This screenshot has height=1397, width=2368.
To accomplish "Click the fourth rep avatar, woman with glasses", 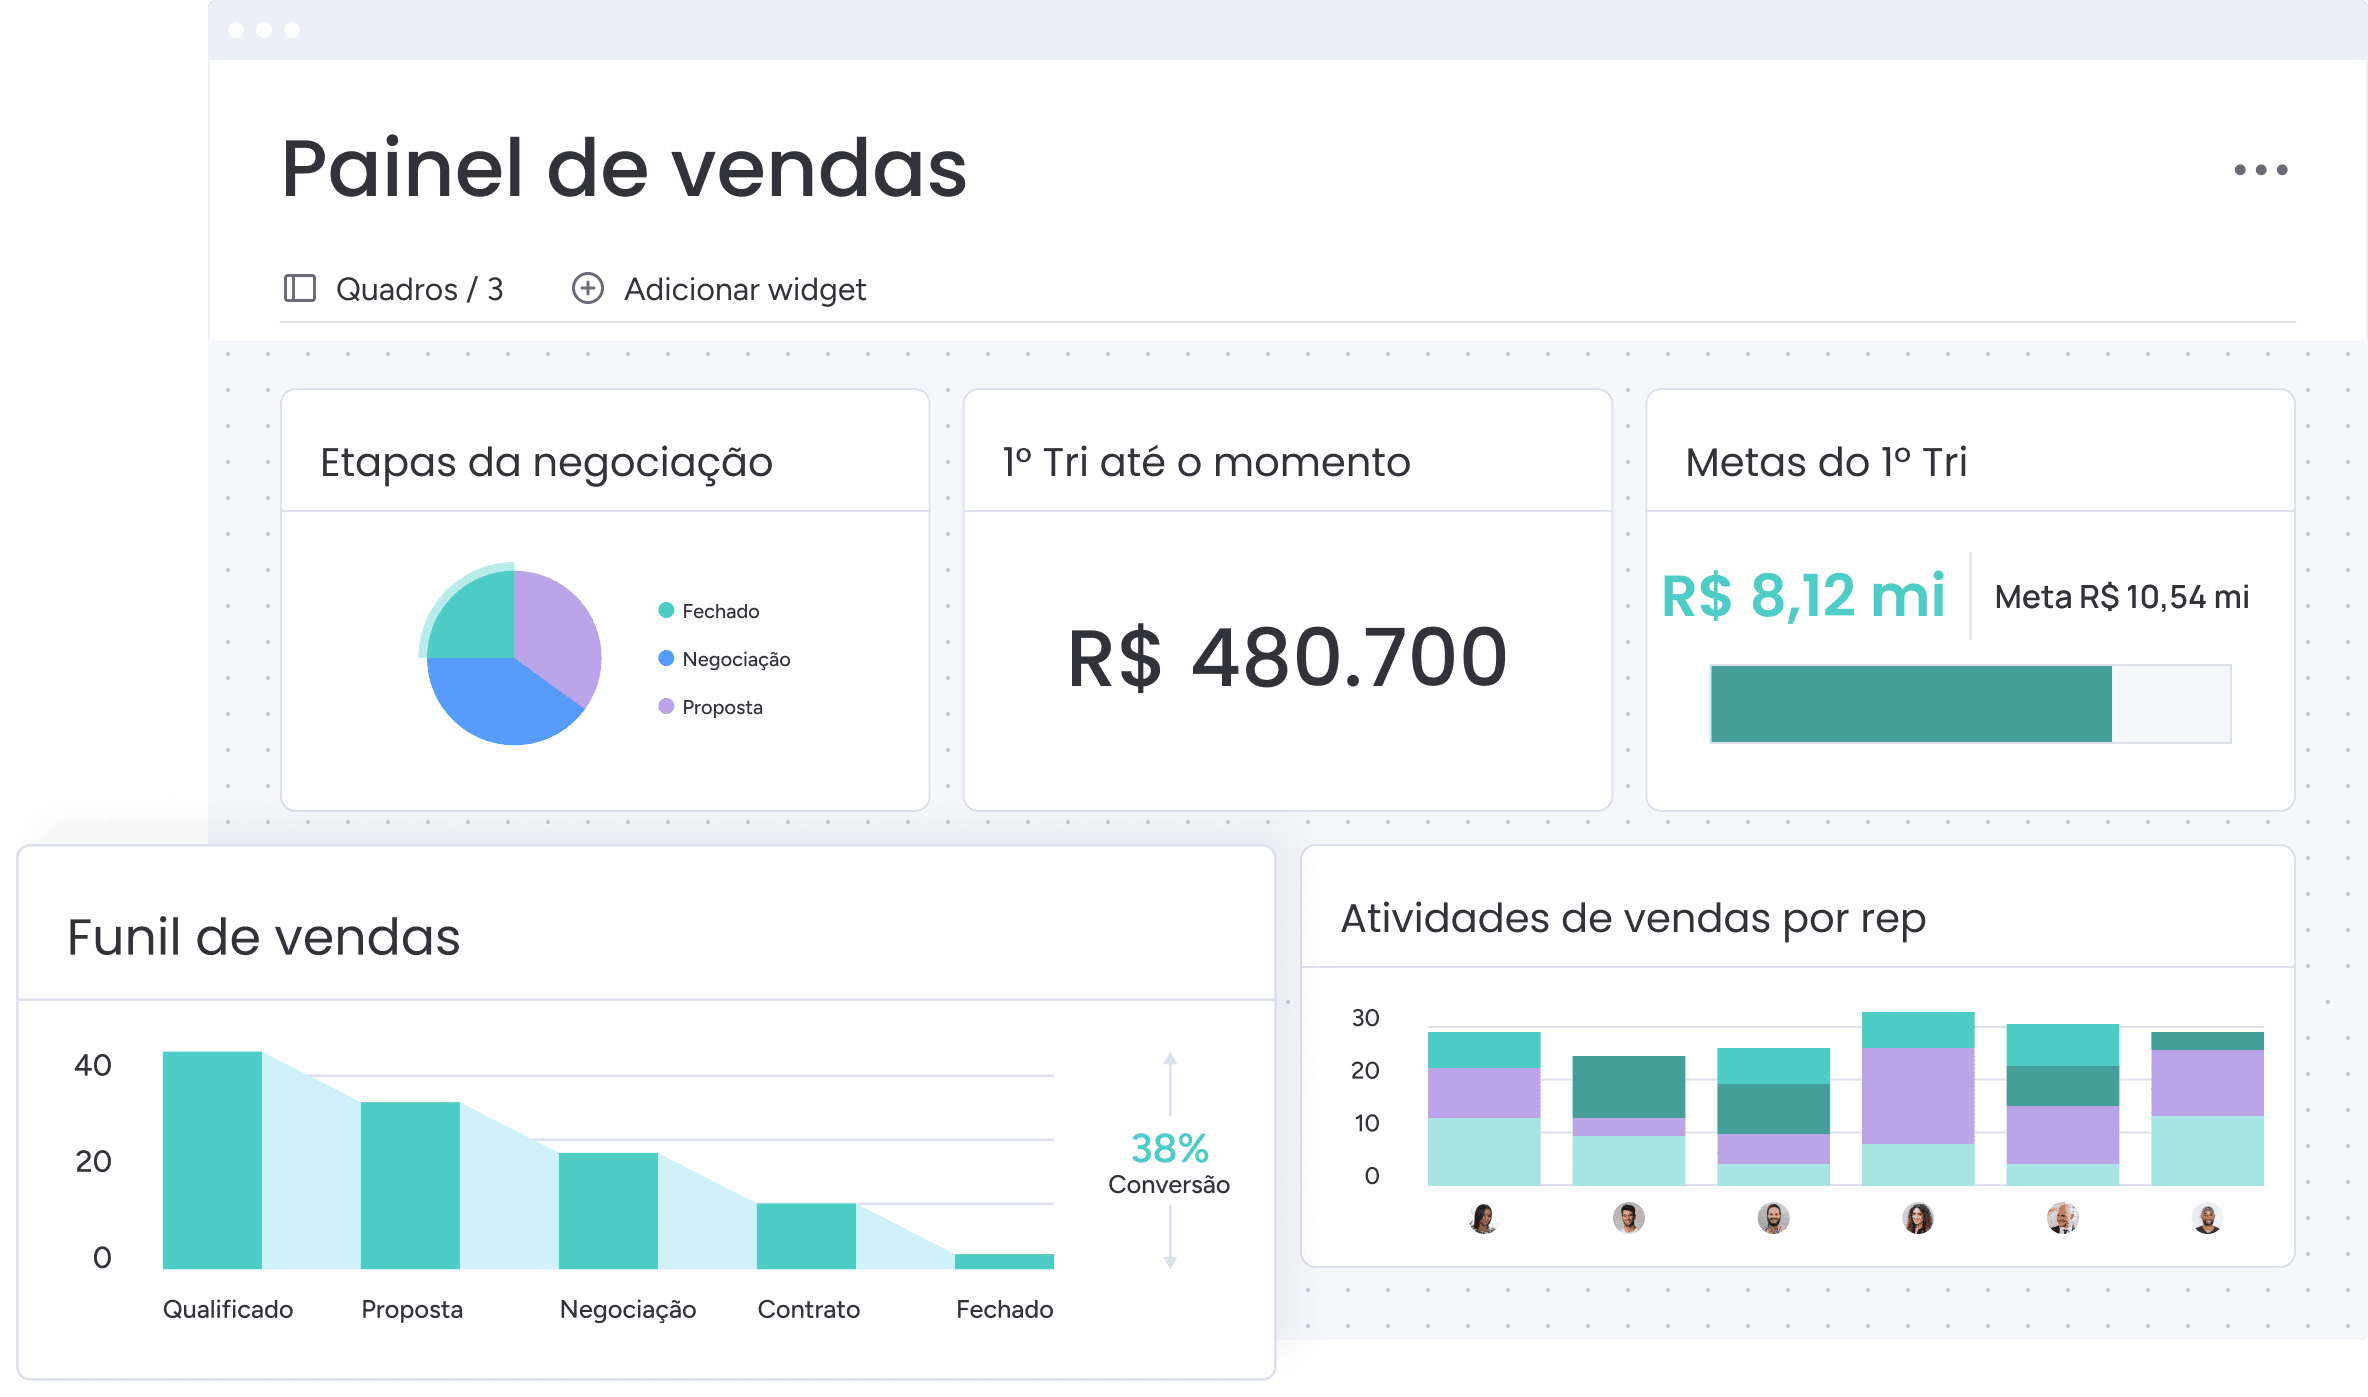I will (1918, 1218).
